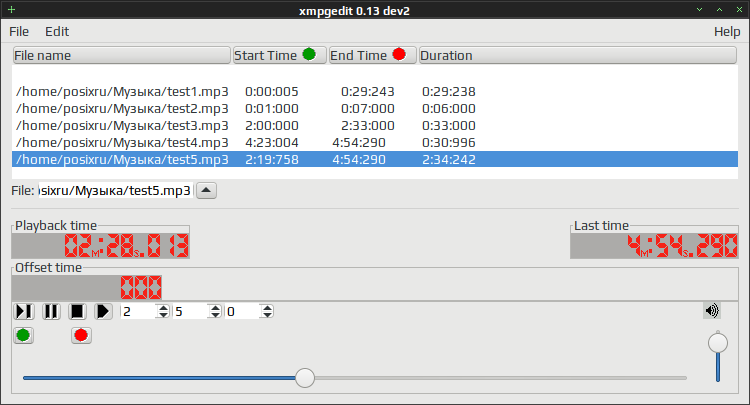Image resolution: width=750 pixels, height=405 pixels.
Task: Click the End Time column header
Action: (x=372, y=55)
